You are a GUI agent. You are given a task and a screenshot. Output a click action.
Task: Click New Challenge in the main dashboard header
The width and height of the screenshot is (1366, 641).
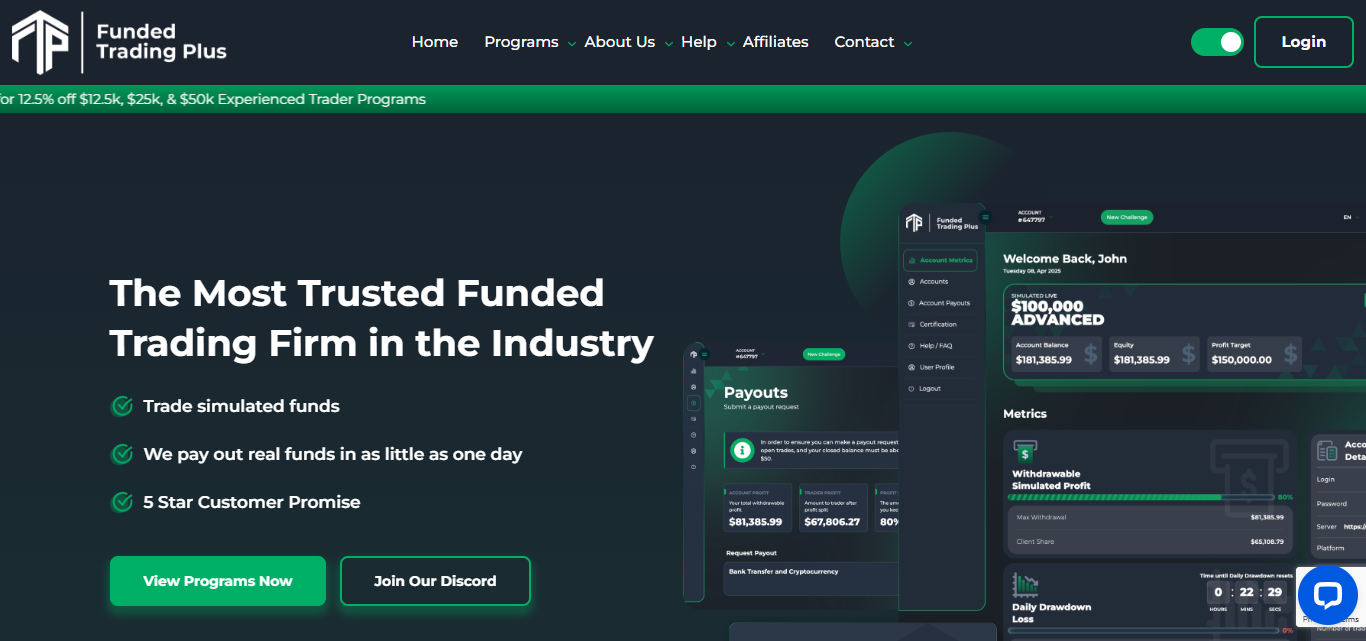click(1127, 217)
